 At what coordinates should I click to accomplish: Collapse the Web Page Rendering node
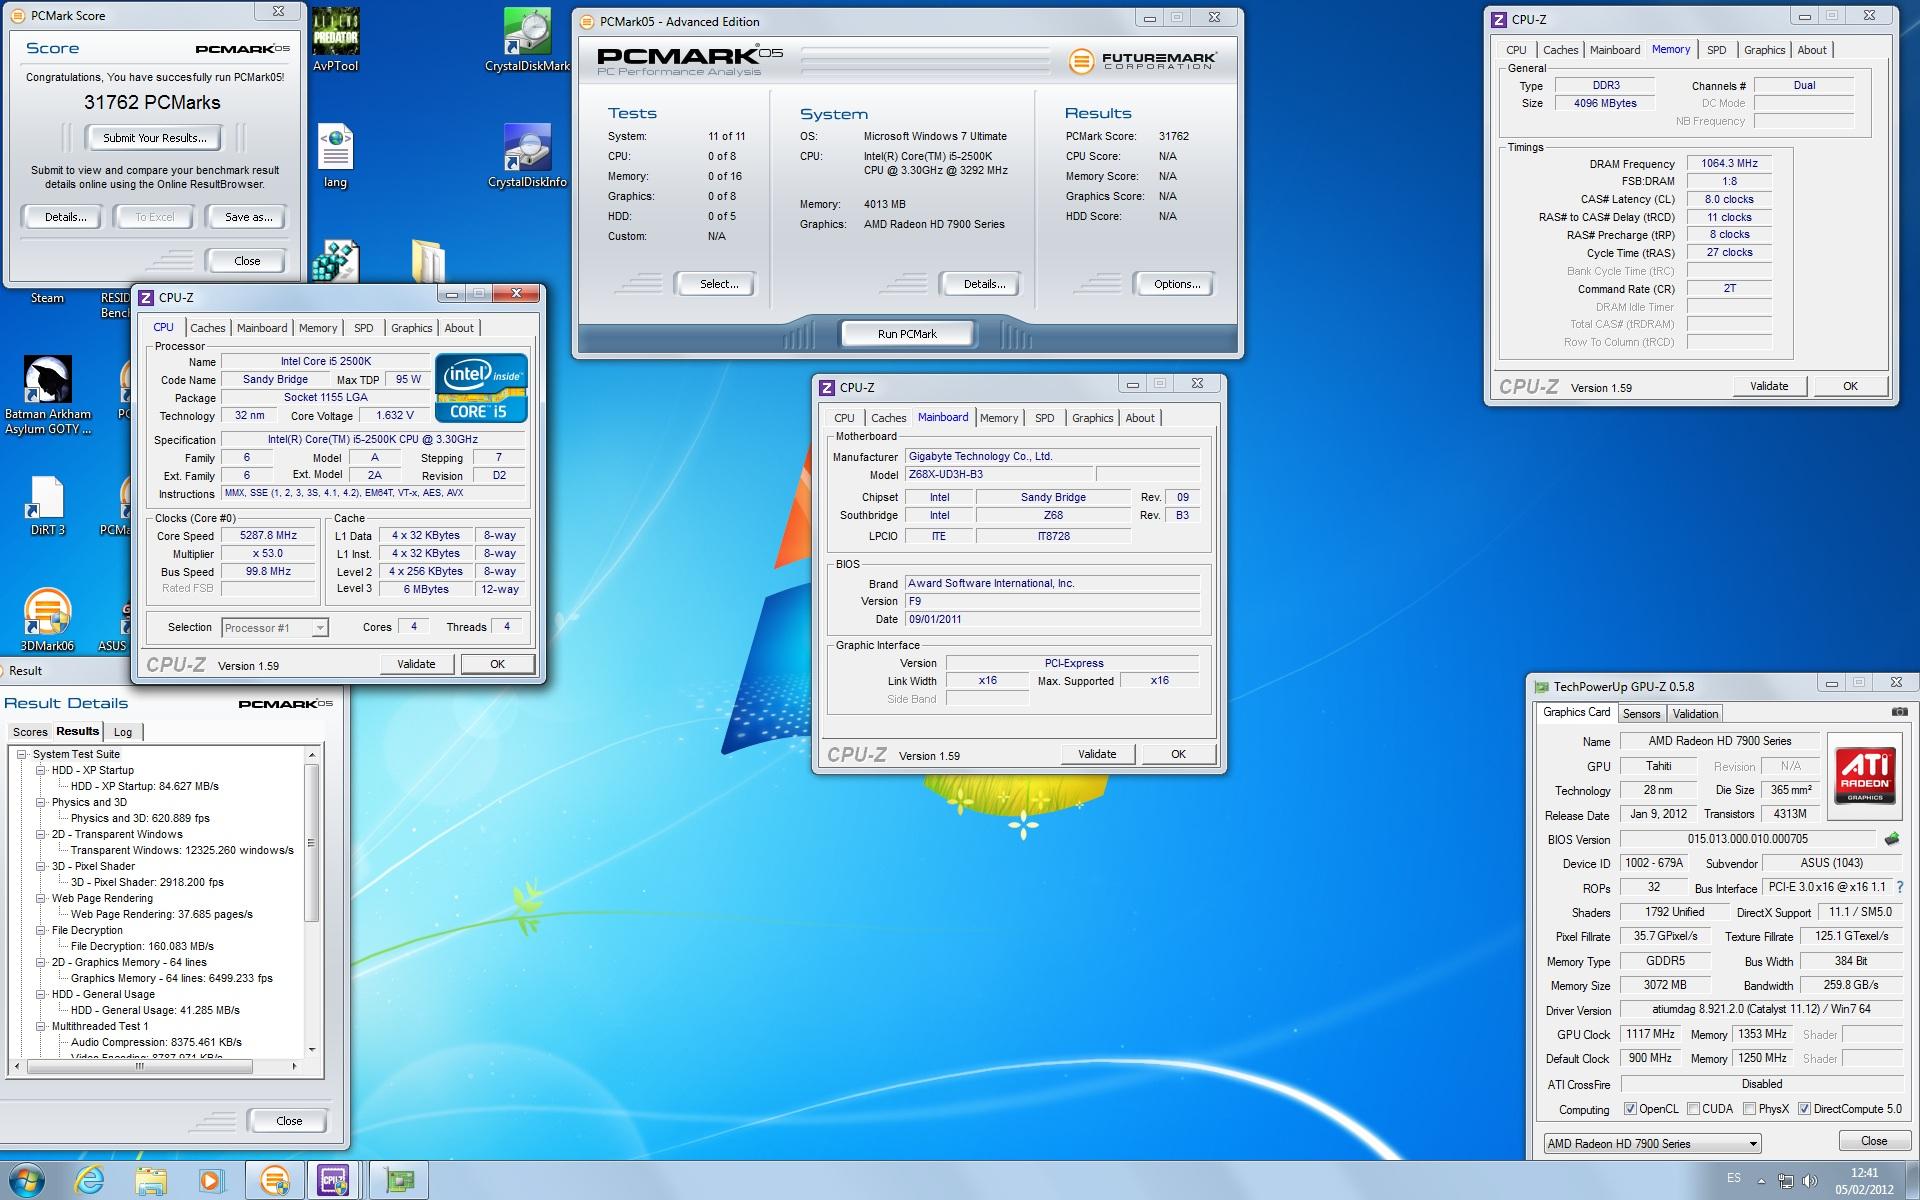(41, 898)
